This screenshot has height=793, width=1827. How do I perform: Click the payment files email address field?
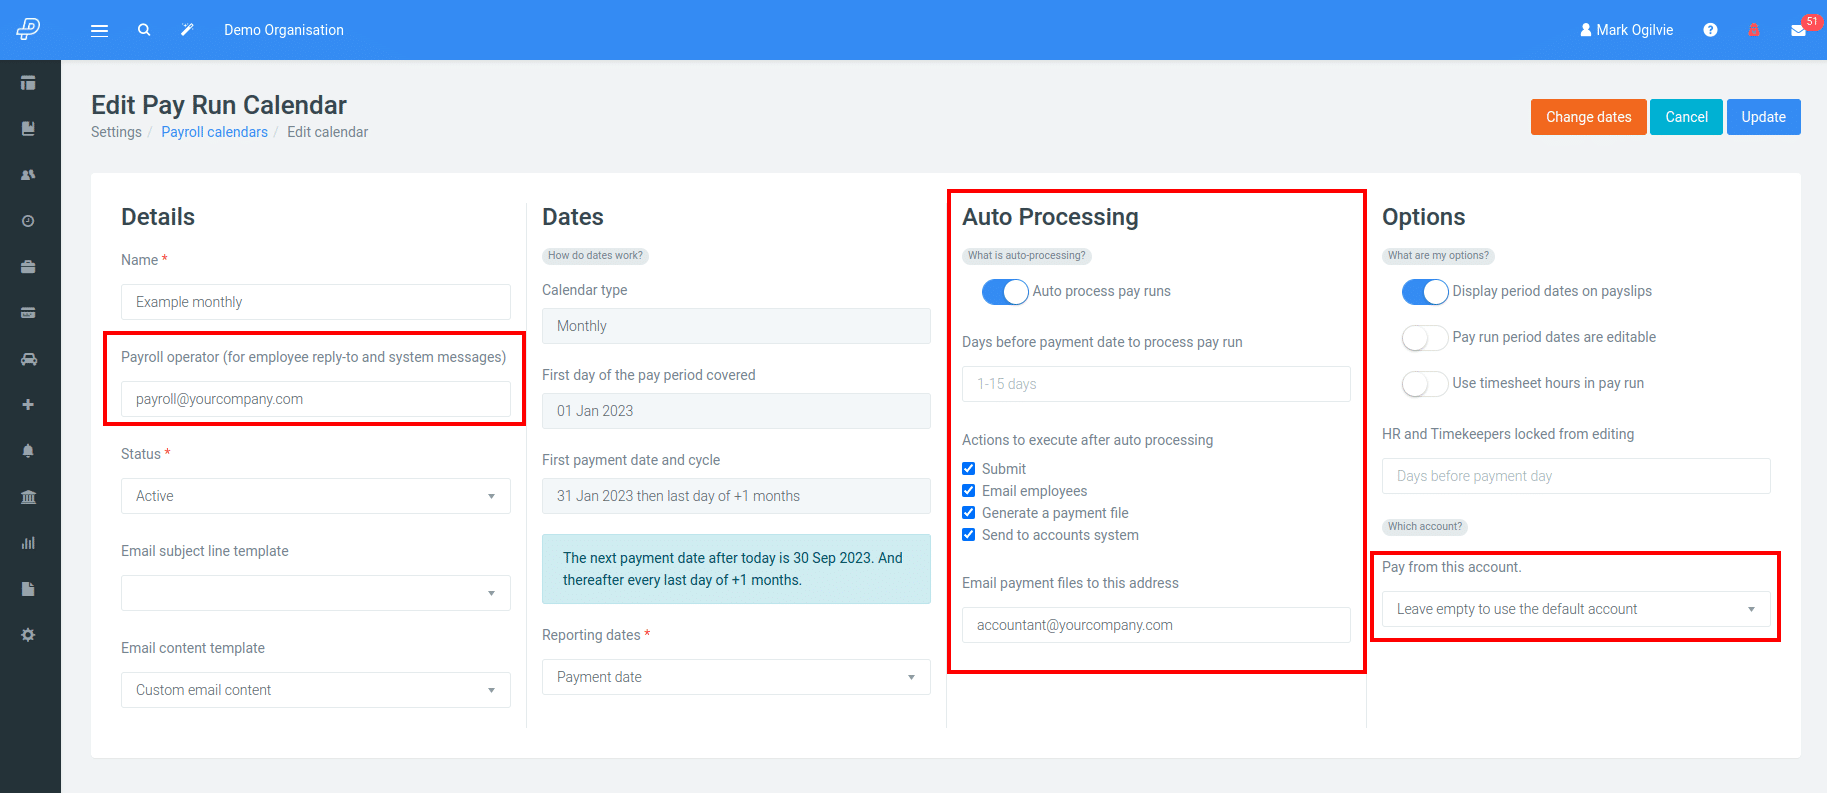pyautogui.click(x=1155, y=624)
